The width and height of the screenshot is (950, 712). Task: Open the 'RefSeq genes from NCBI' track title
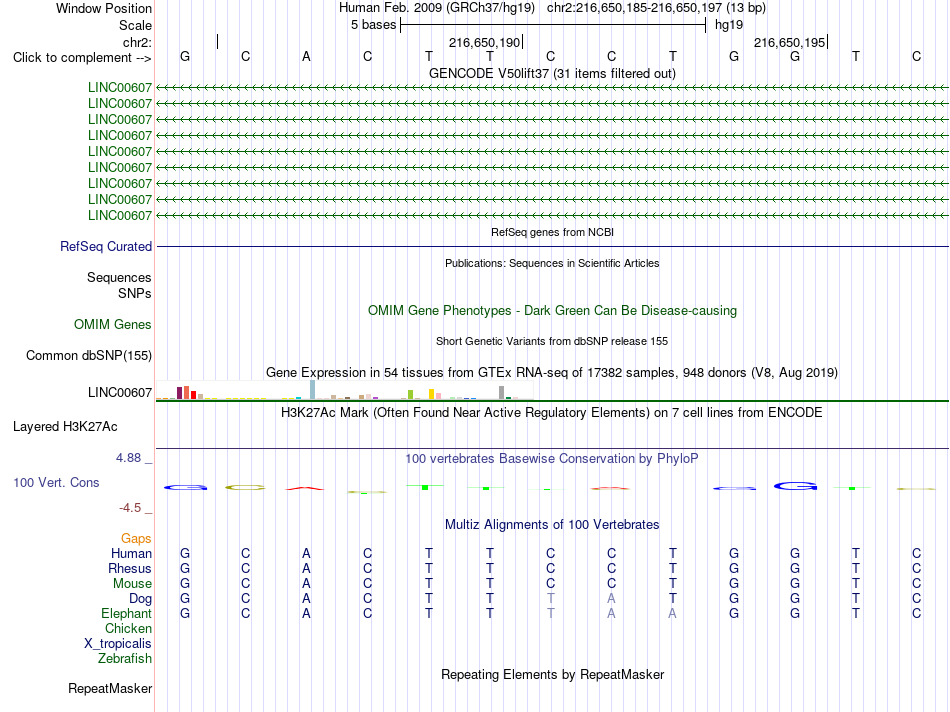(552, 232)
